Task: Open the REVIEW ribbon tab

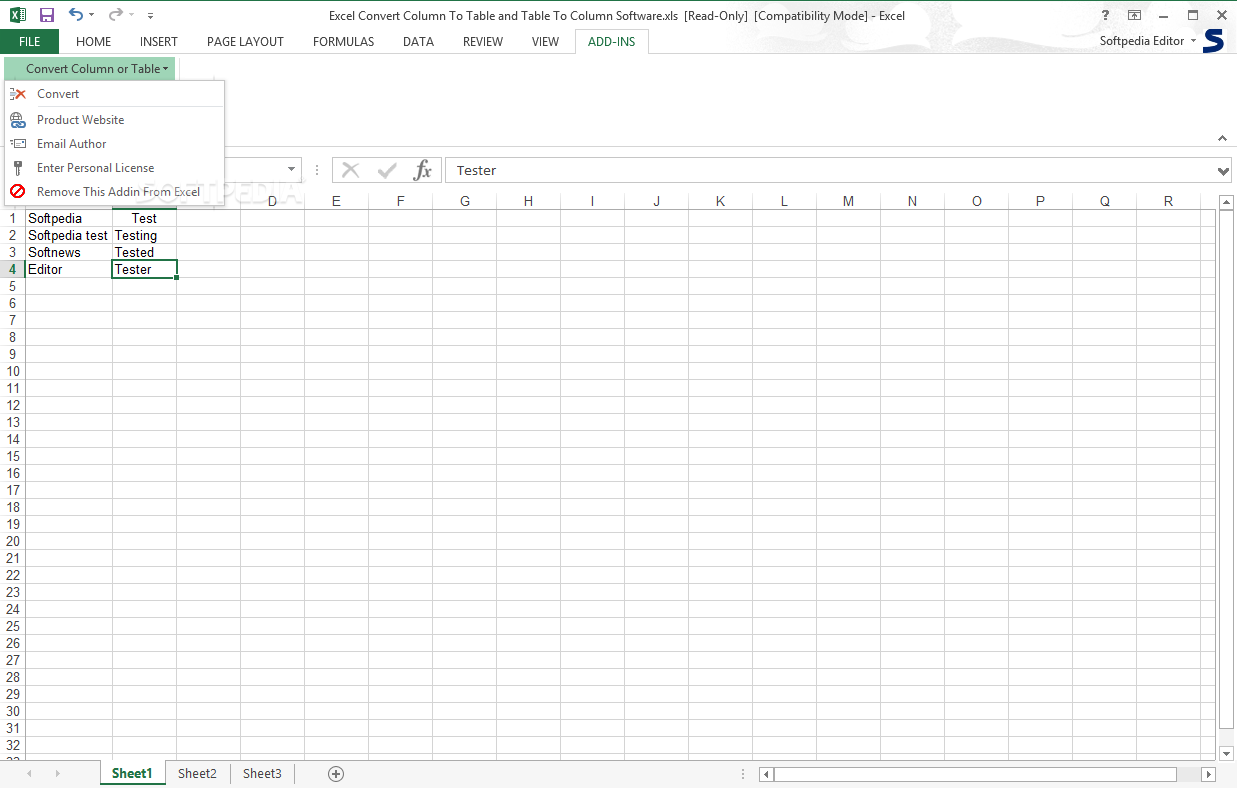Action: tap(483, 42)
